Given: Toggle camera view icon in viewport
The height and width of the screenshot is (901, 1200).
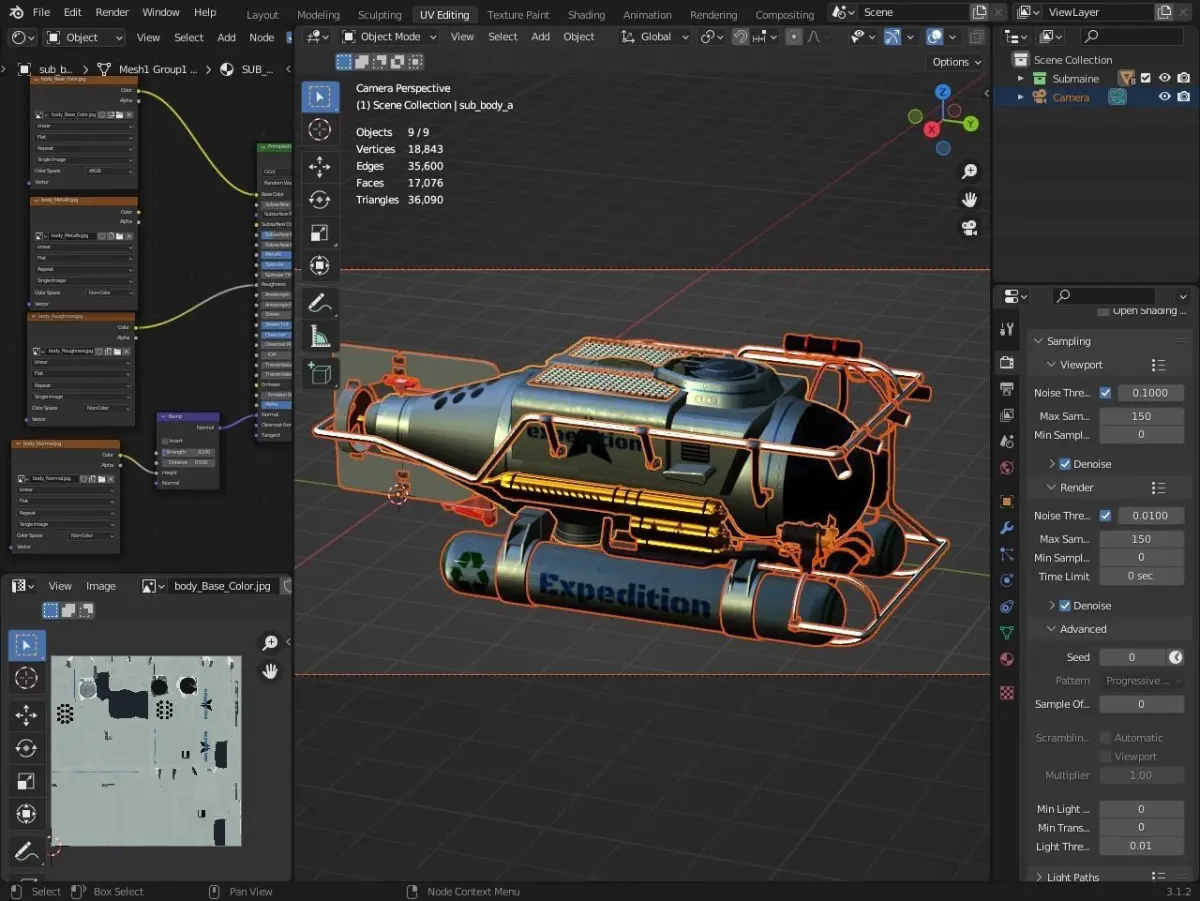Looking at the screenshot, I should (969, 228).
